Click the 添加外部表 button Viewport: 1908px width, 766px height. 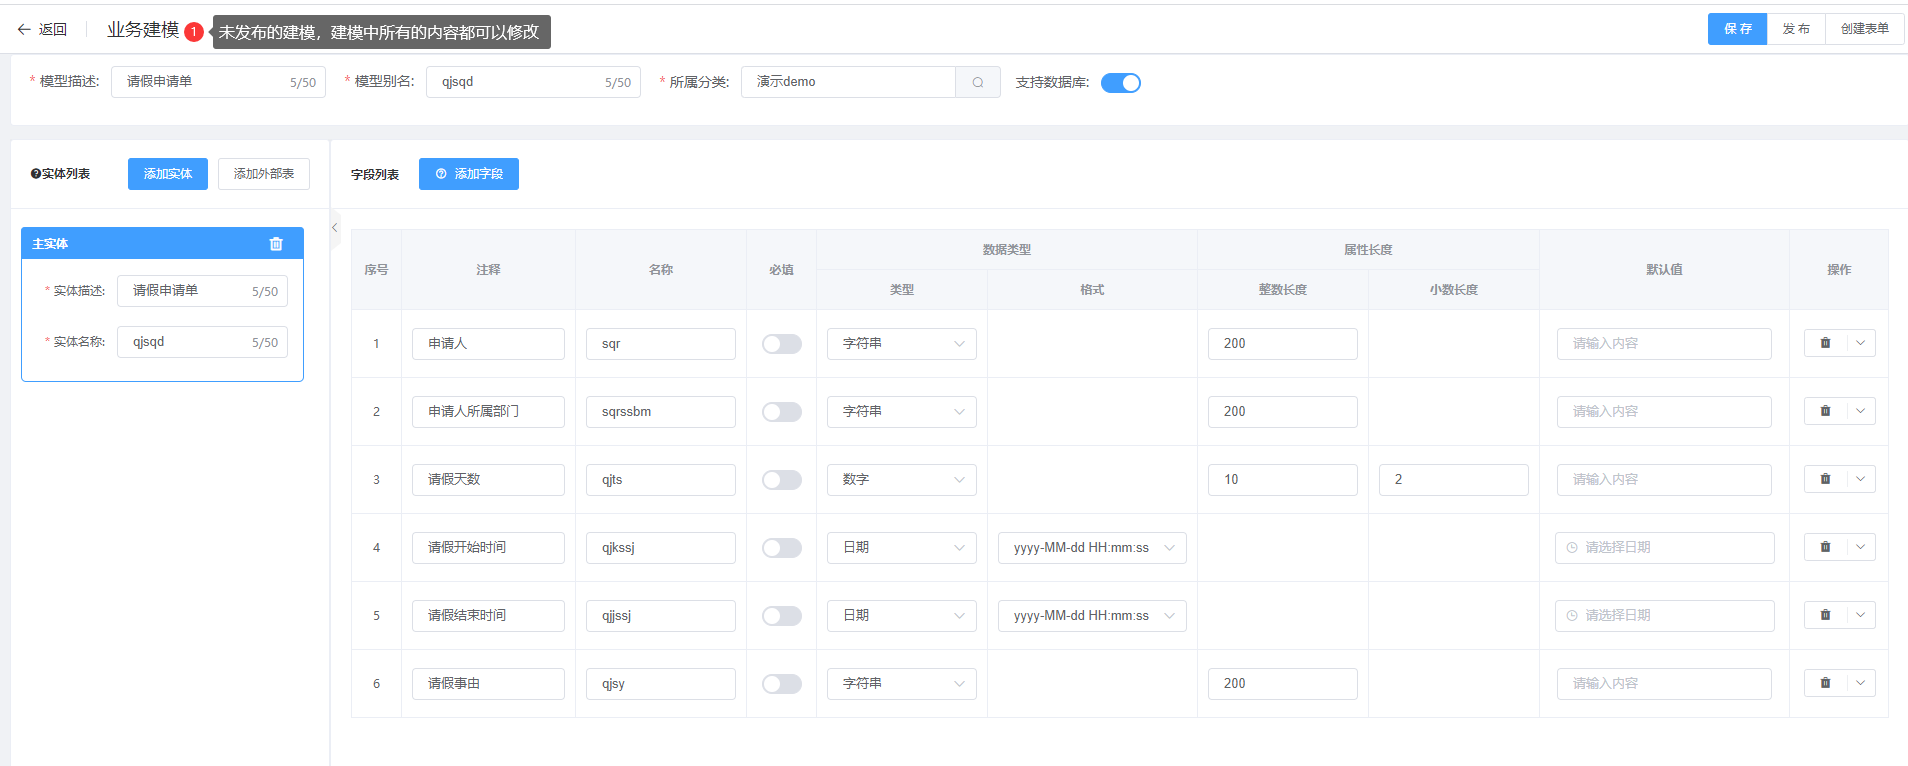(264, 174)
